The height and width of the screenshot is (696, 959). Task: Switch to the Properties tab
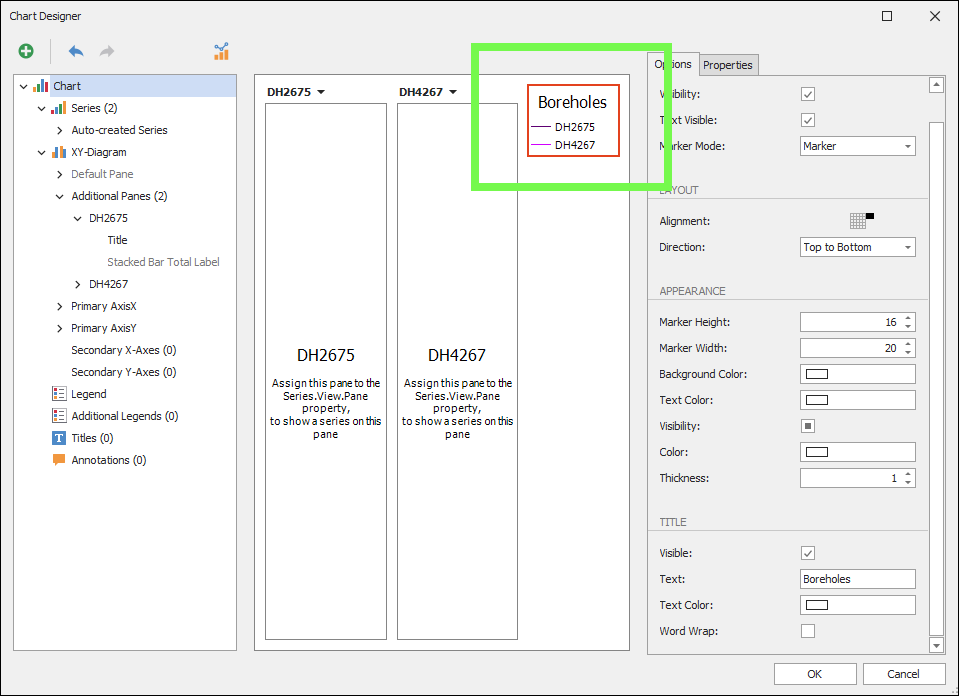click(x=727, y=65)
